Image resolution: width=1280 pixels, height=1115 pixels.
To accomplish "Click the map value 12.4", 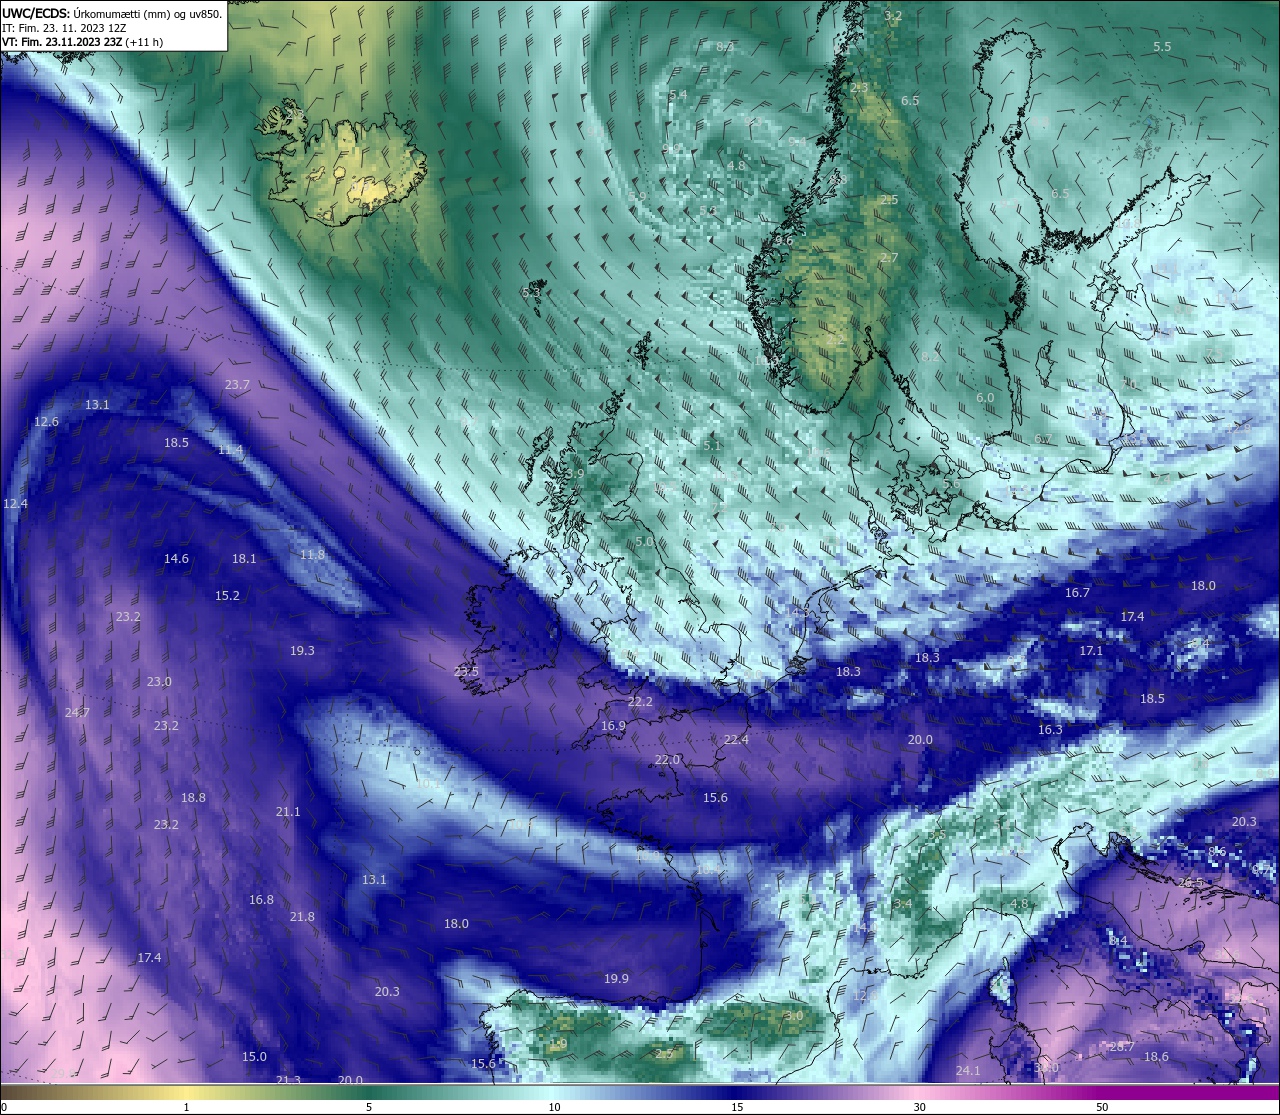I will pyautogui.click(x=15, y=504).
